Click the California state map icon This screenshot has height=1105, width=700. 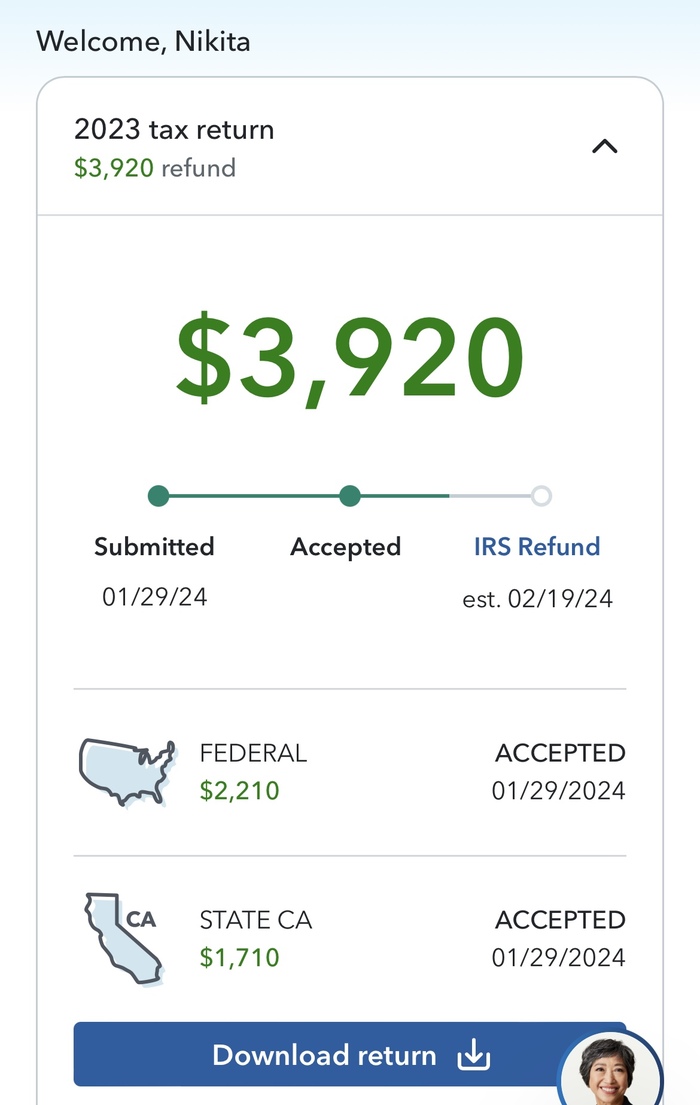pyautogui.click(x=120, y=939)
